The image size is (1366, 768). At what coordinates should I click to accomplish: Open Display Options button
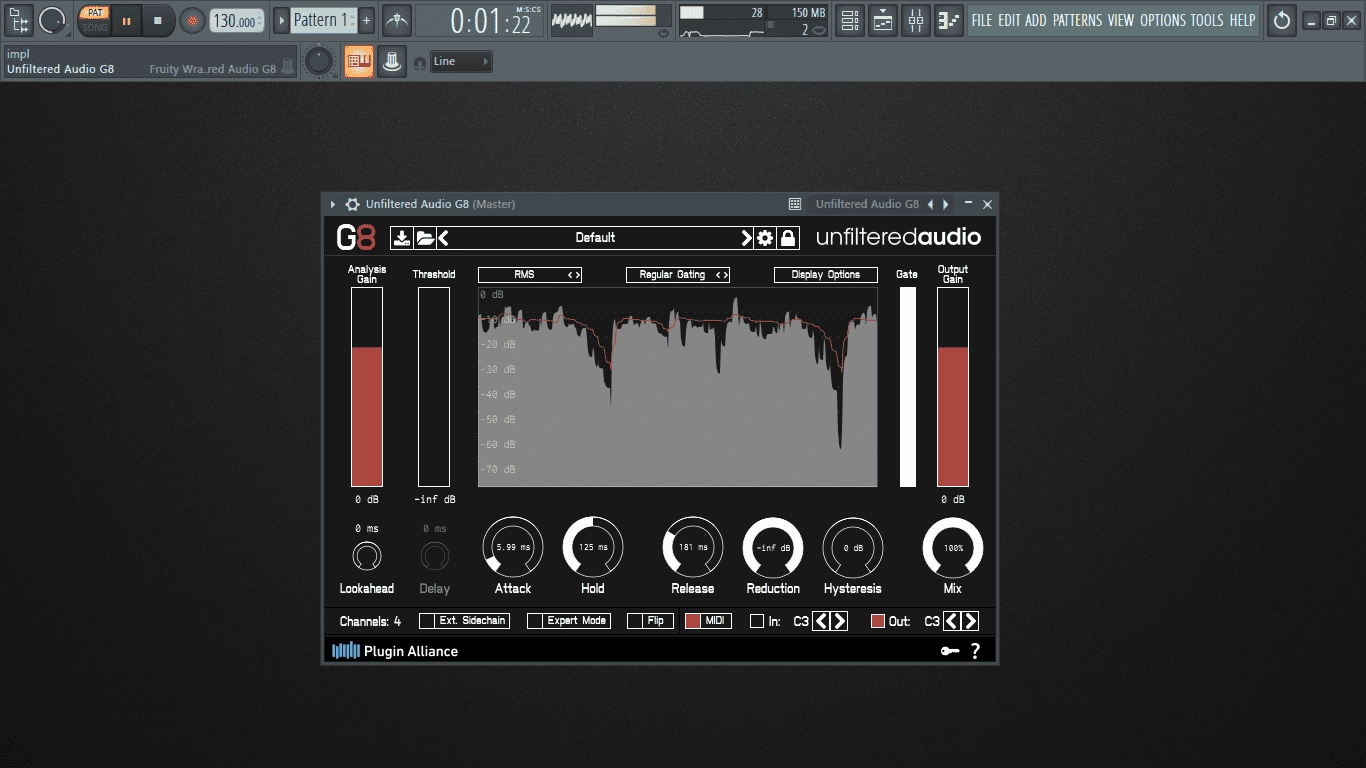coord(826,275)
